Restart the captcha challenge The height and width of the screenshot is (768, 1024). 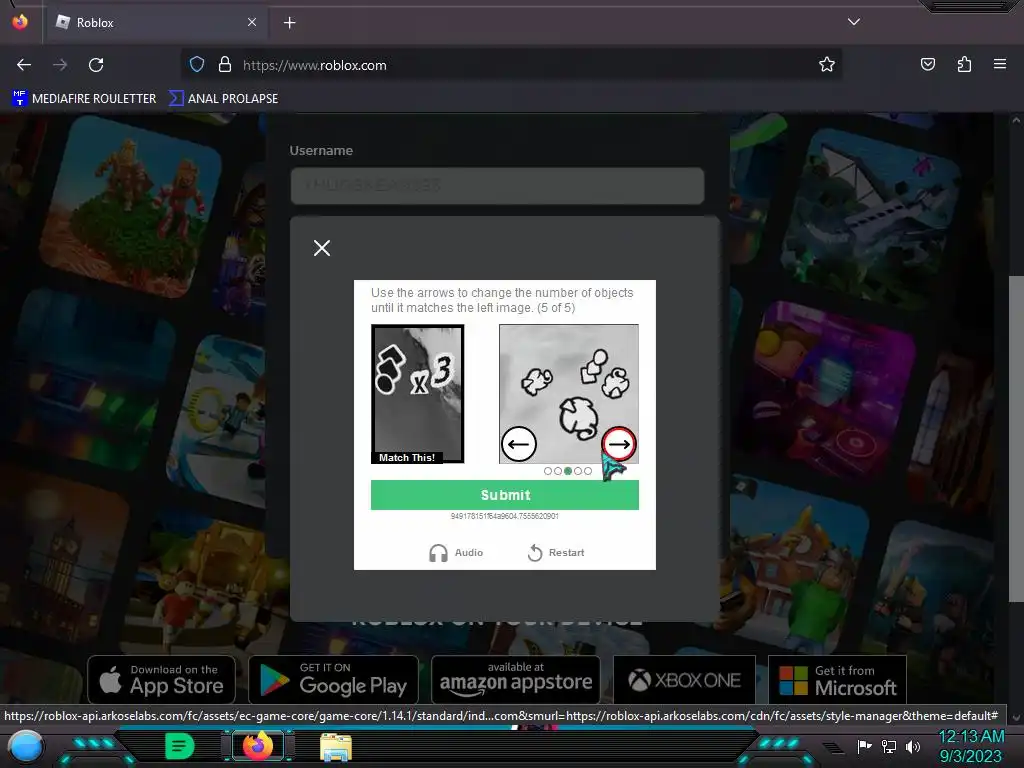click(556, 552)
